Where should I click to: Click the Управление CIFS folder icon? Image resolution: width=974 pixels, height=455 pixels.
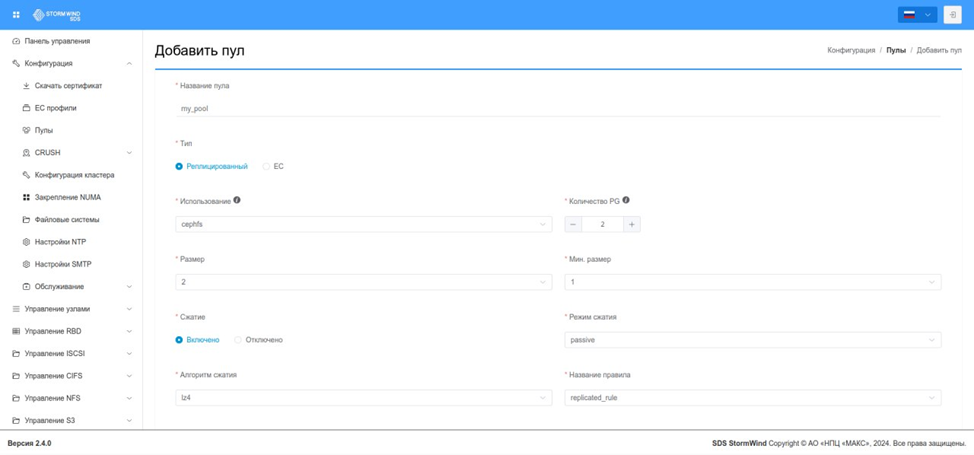tap(16, 376)
